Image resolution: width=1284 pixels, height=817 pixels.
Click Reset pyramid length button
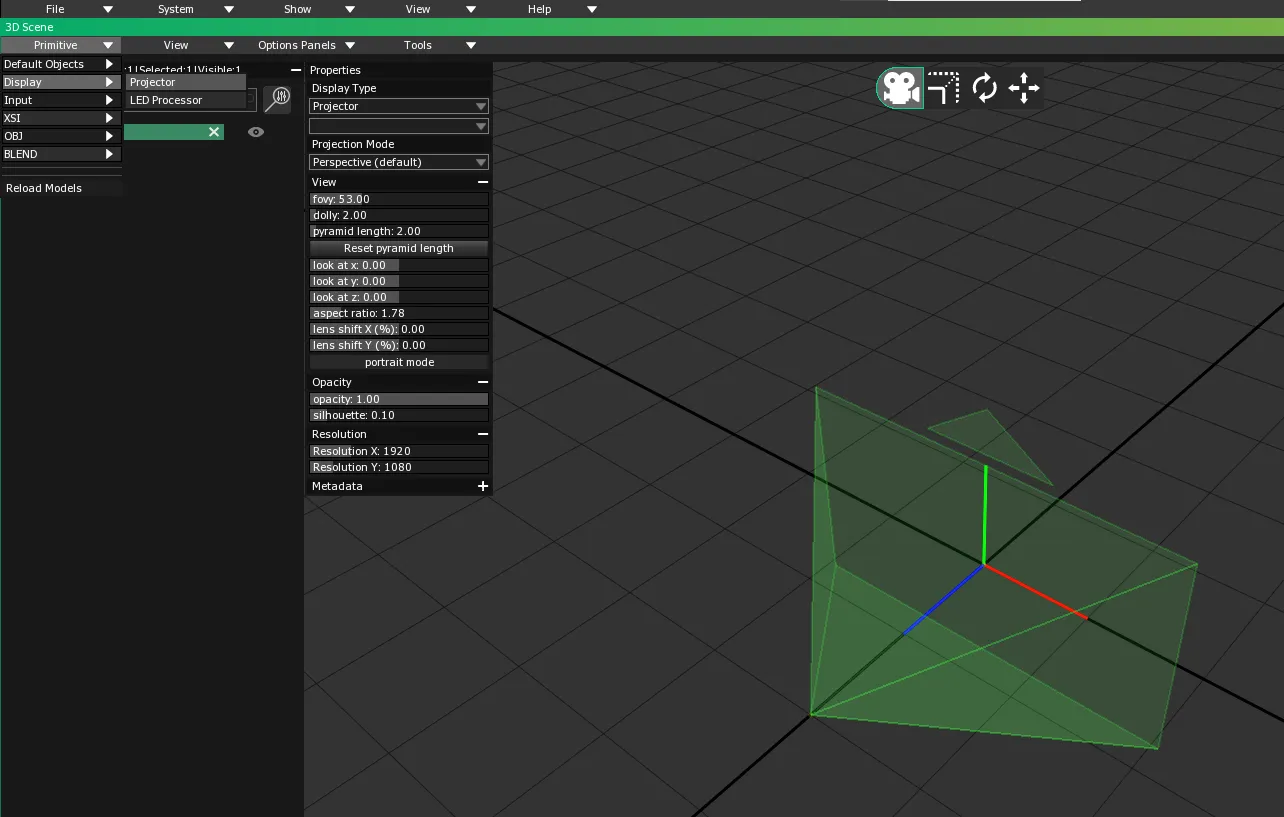(x=399, y=248)
